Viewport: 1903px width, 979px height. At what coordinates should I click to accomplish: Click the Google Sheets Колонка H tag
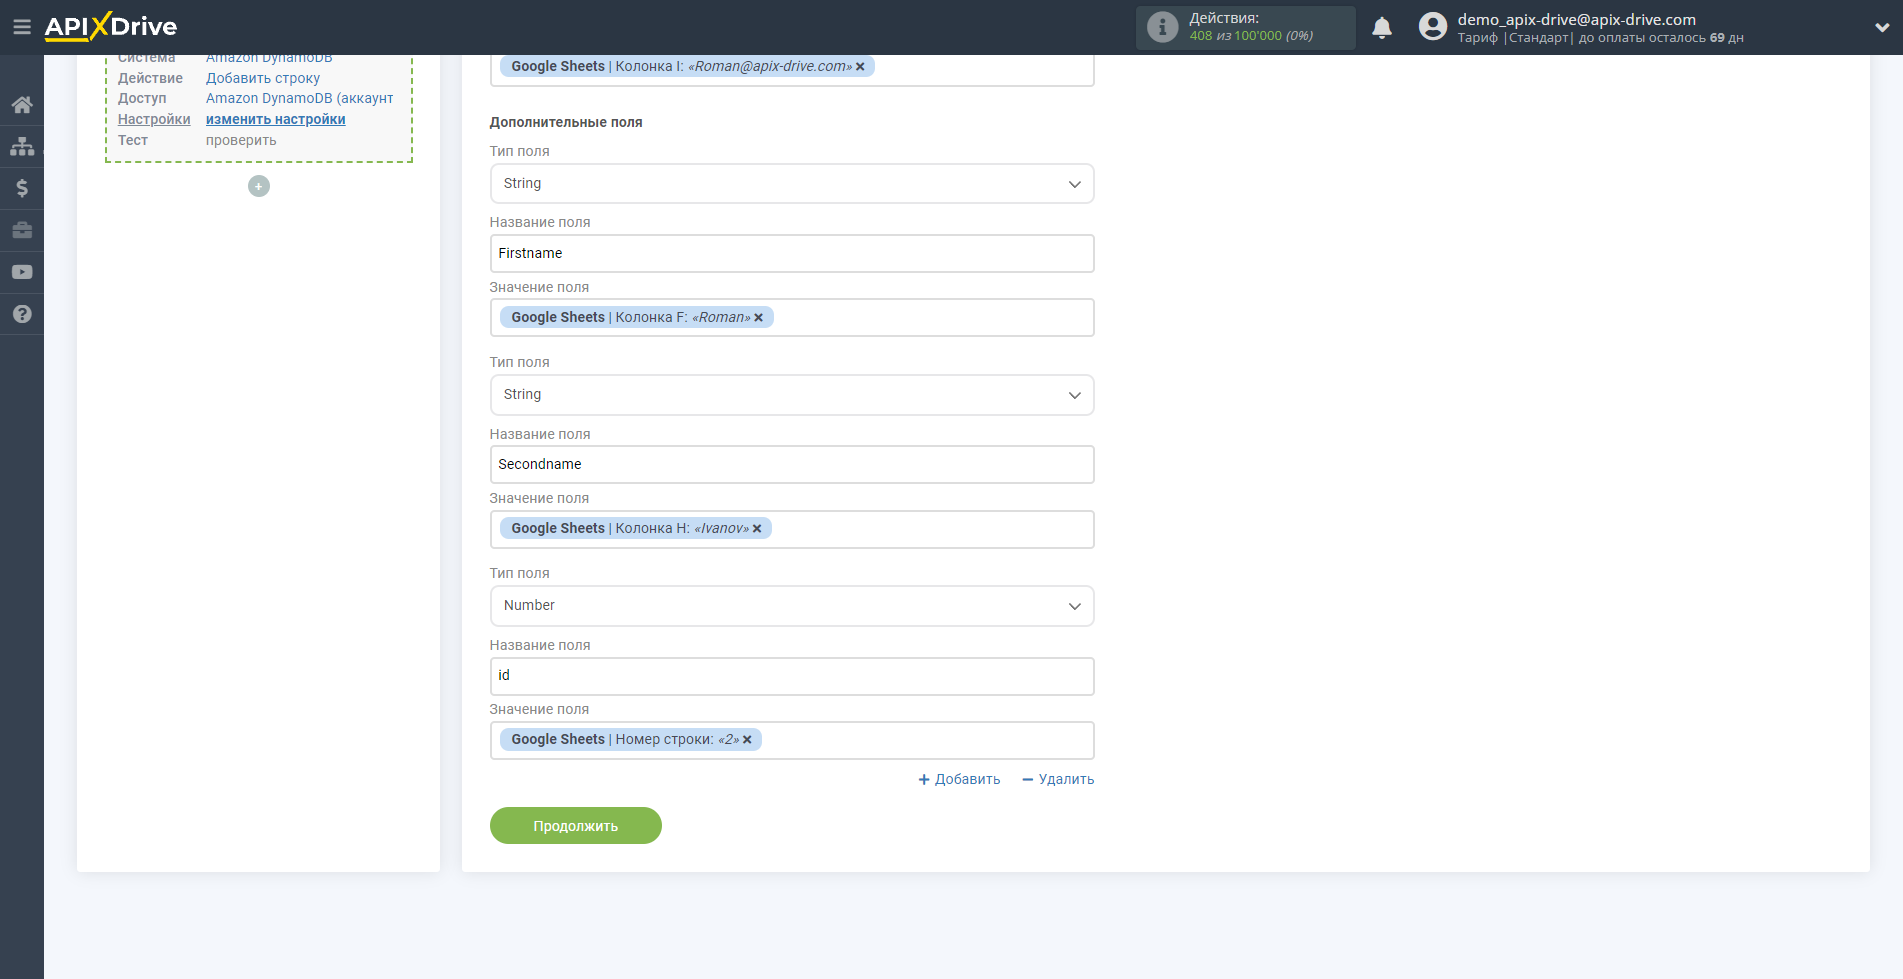[x=636, y=529]
